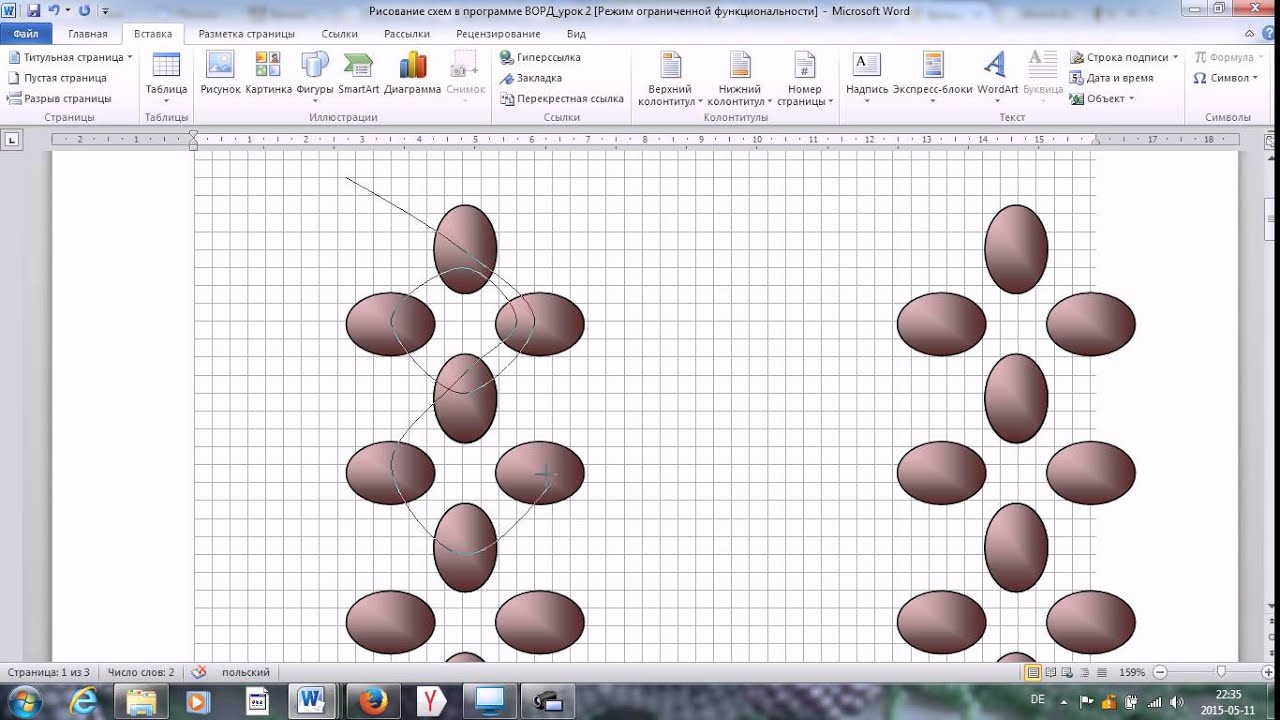This screenshot has width=1280, height=720.
Task: Open Word help with the question mark icon
Action: coord(1269,34)
